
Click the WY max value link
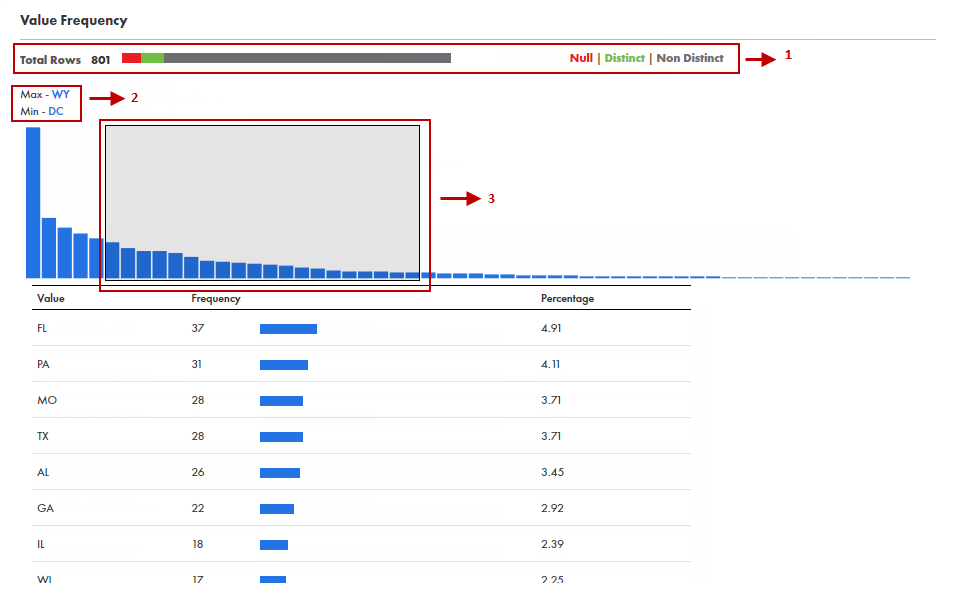(x=60, y=95)
